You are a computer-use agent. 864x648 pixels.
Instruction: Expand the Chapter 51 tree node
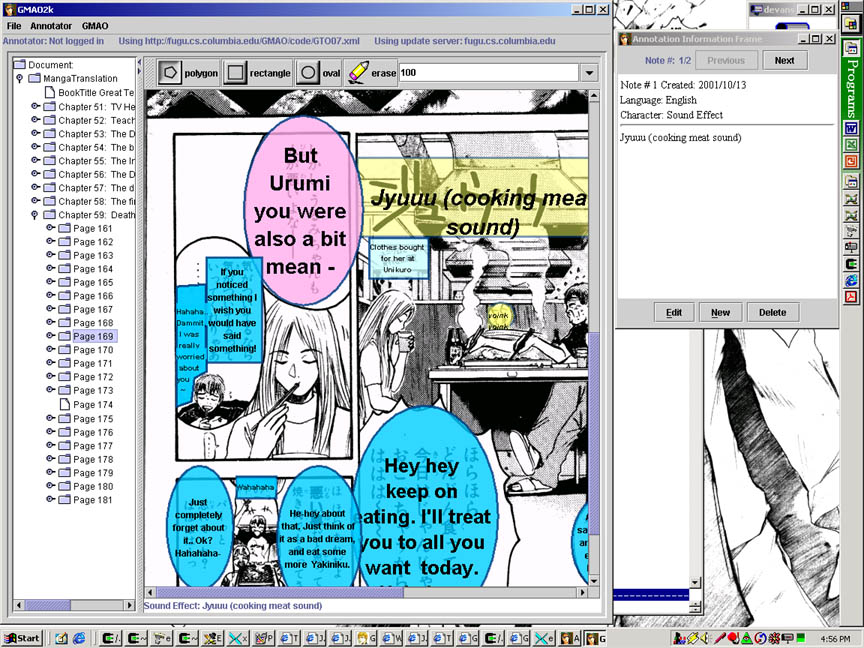(35, 106)
